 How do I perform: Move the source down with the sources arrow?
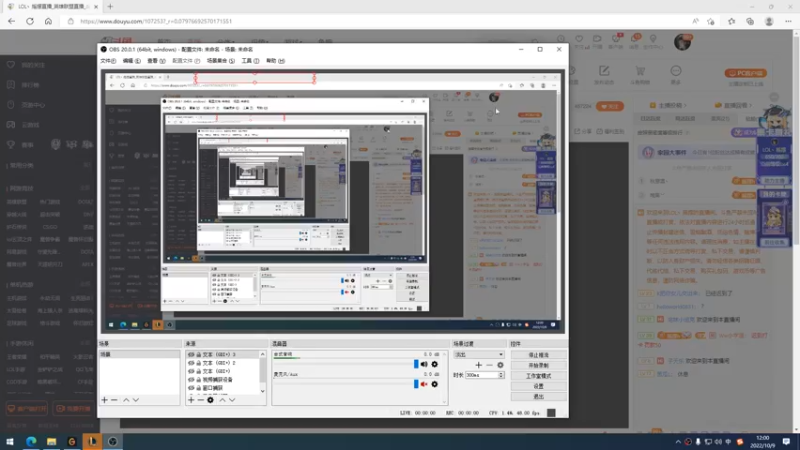click(232, 400)
